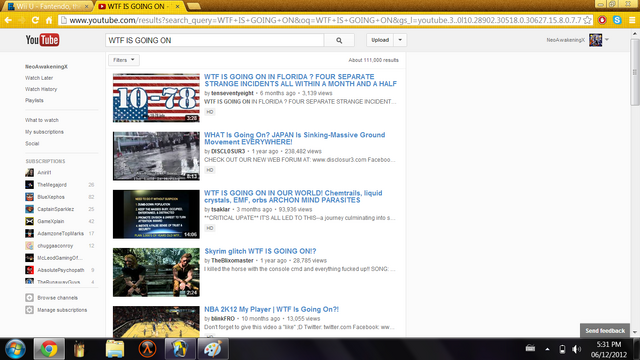This screenshot has width=640, height=360.
Task: Click the YouTube logo
Action: coord(42,40)
